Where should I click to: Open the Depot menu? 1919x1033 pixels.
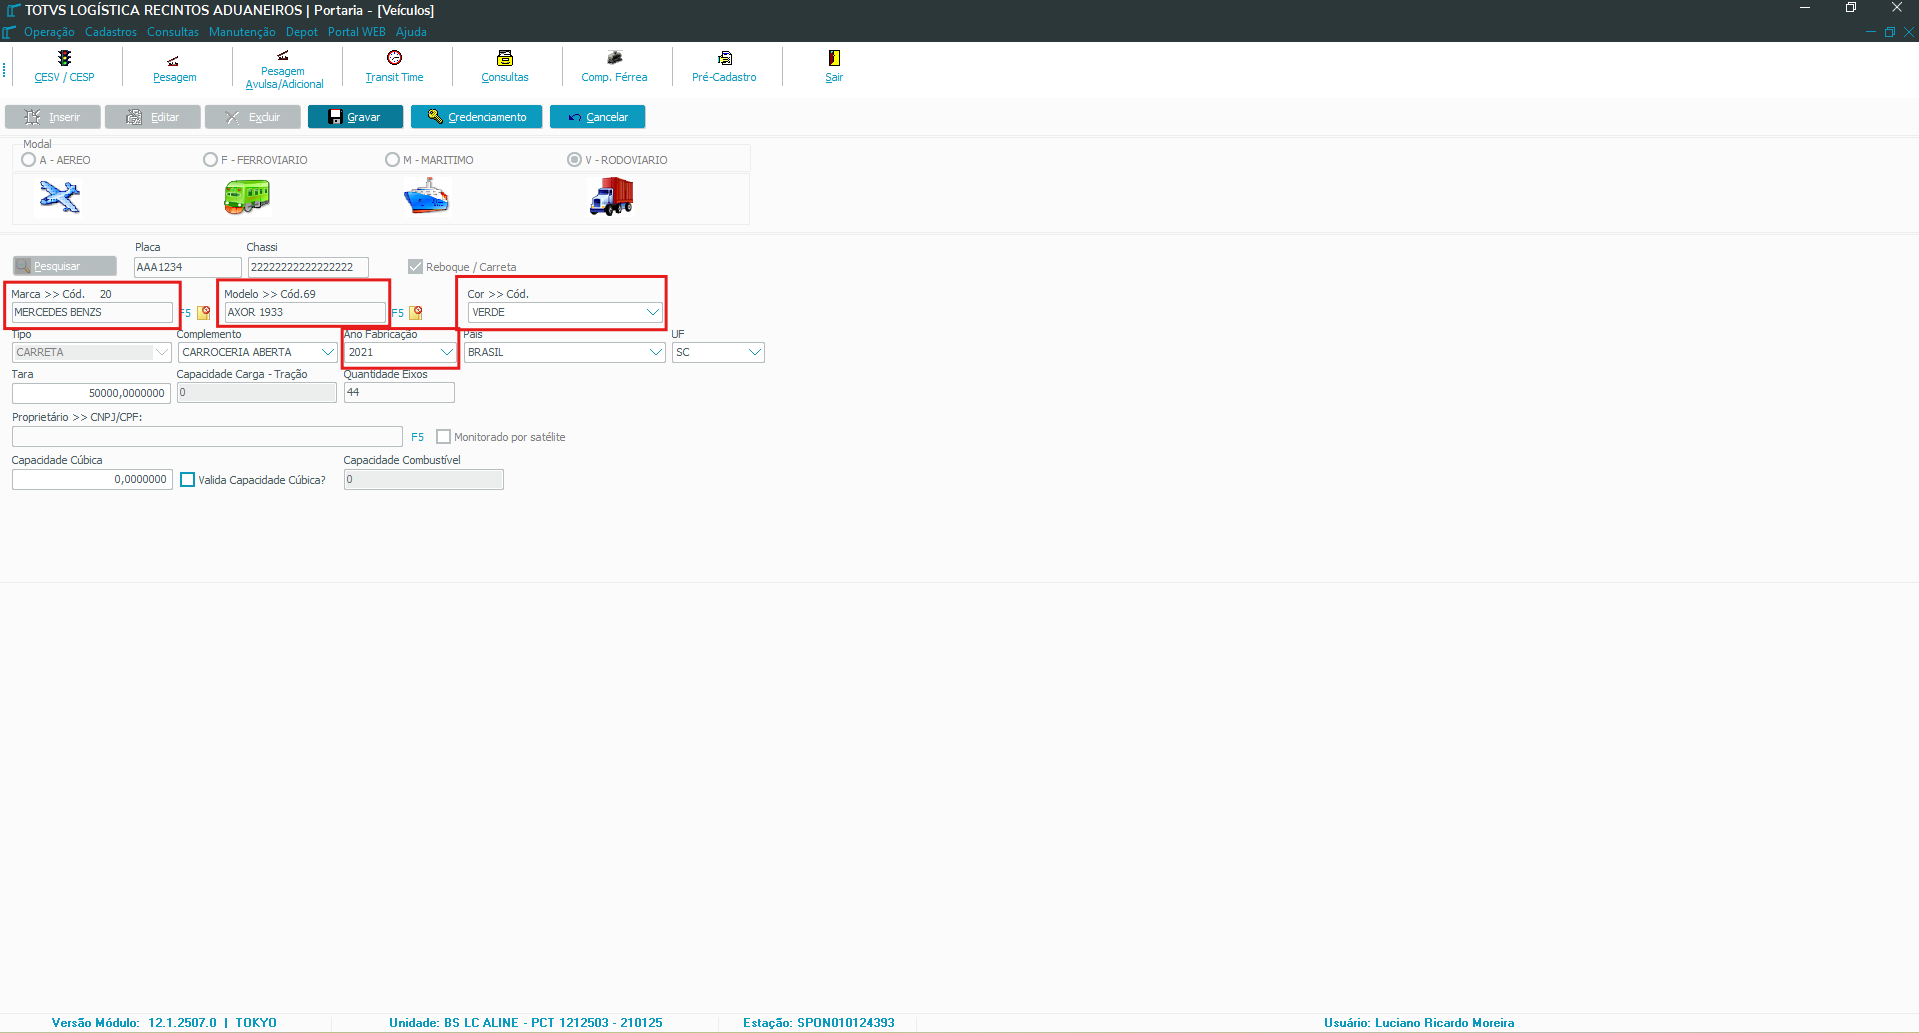coord(301,32)
